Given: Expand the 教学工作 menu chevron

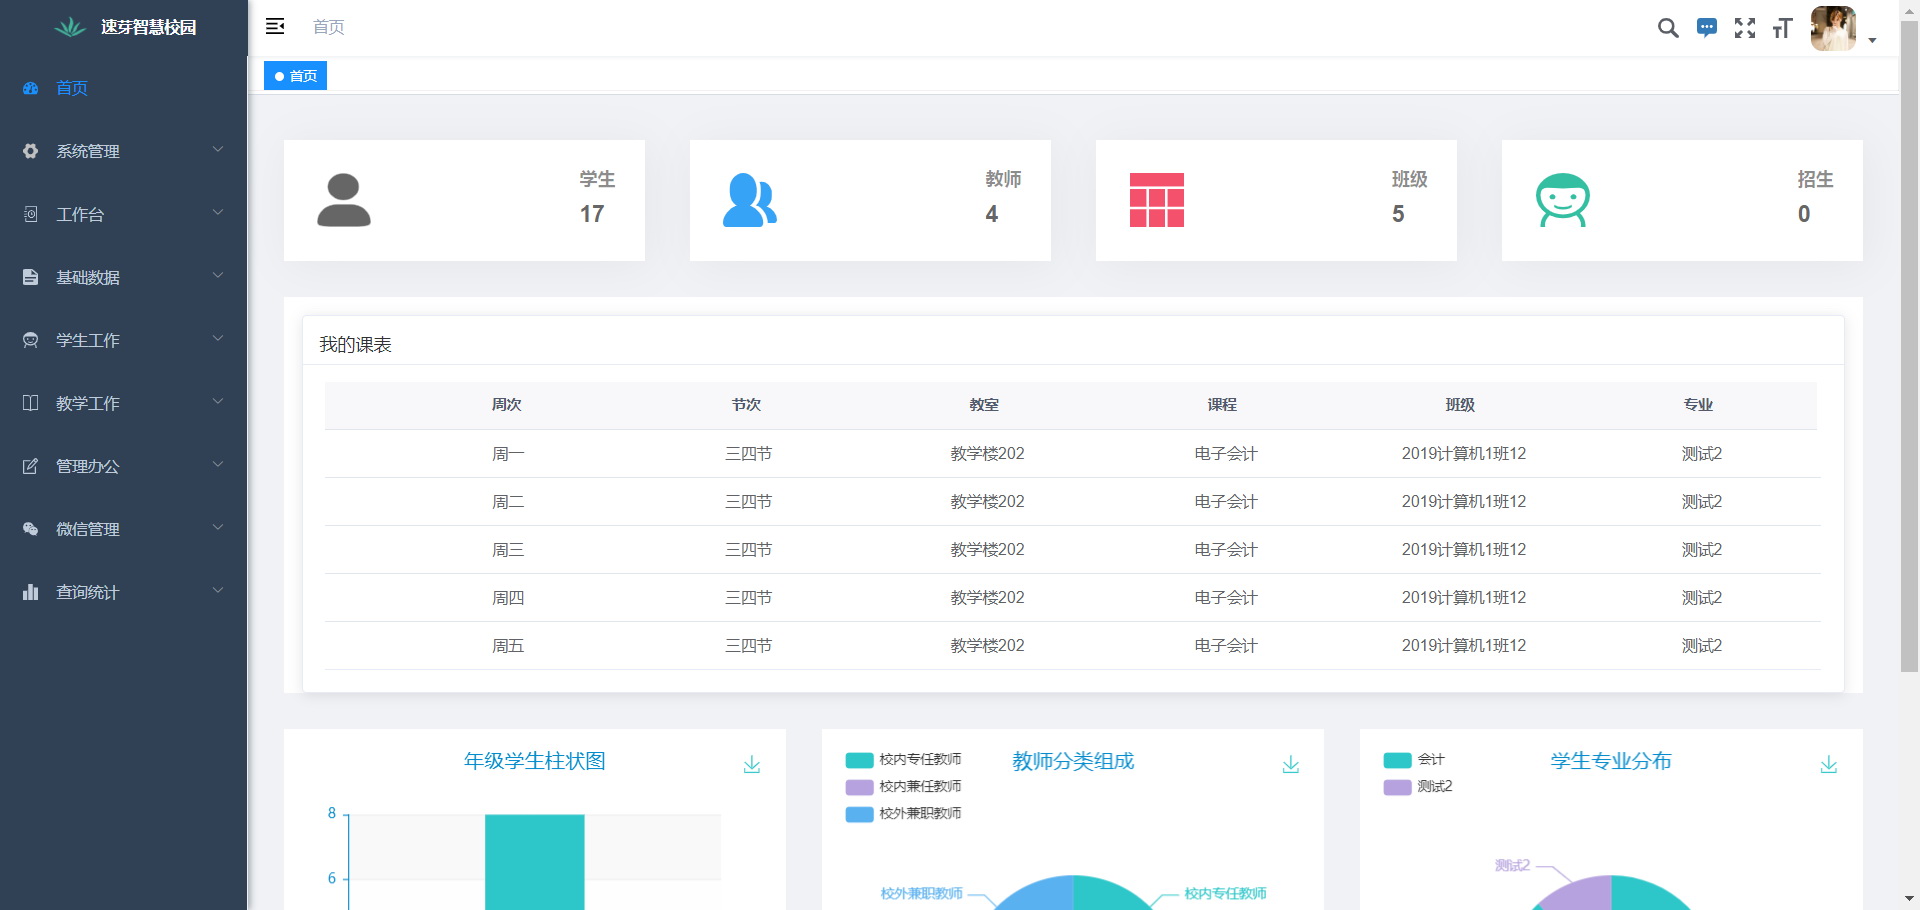Looking at the screenshot, I should click(x=218, y=402).
